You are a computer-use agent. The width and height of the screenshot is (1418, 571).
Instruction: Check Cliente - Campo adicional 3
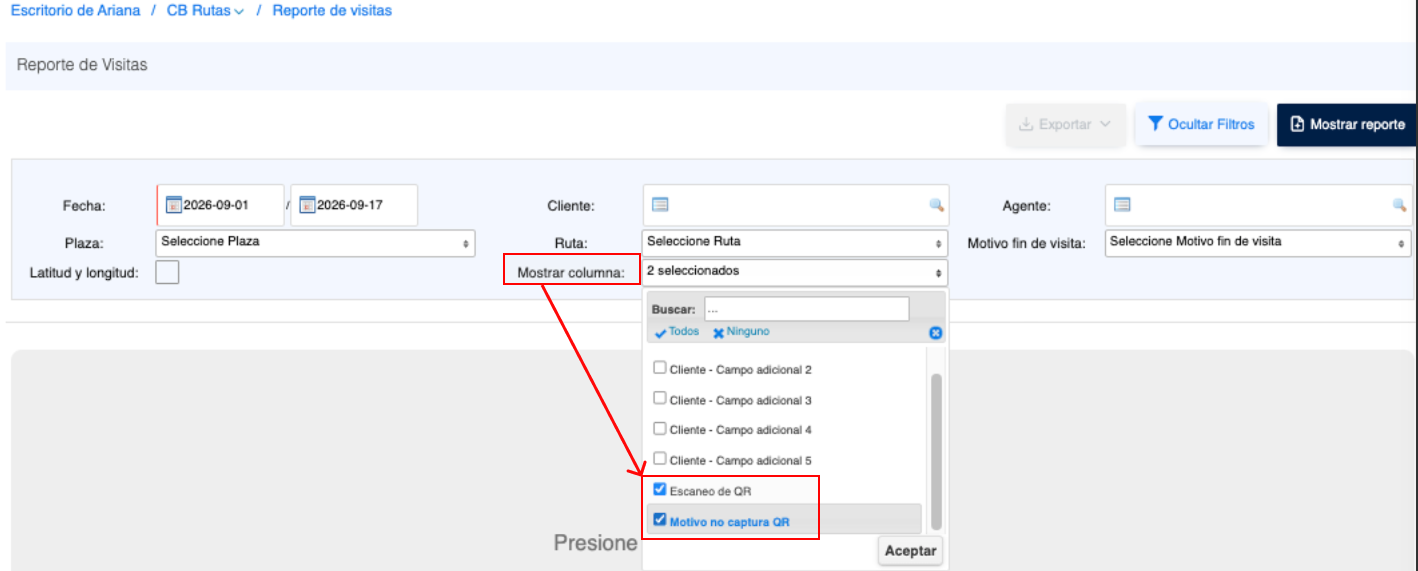click(x=659, y=398)
